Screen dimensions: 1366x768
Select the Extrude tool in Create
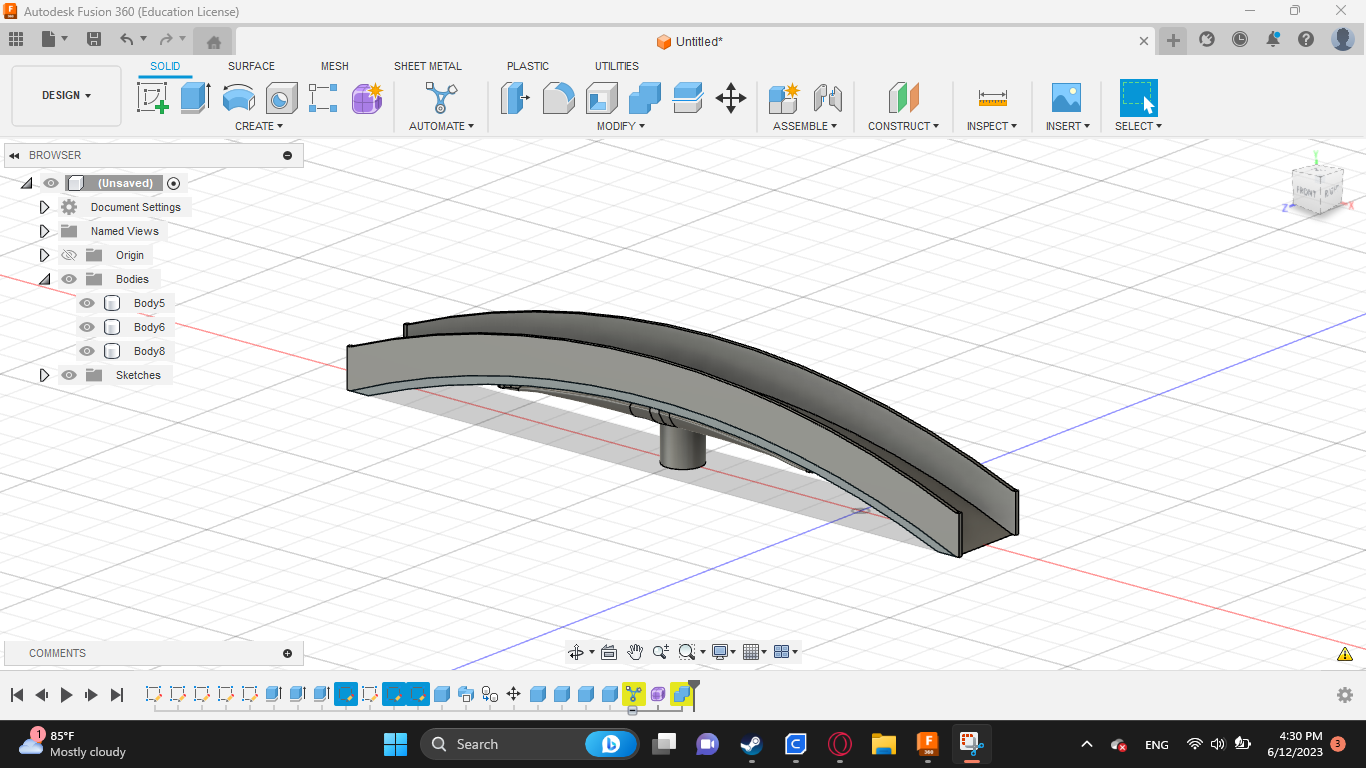coord(196,98)
